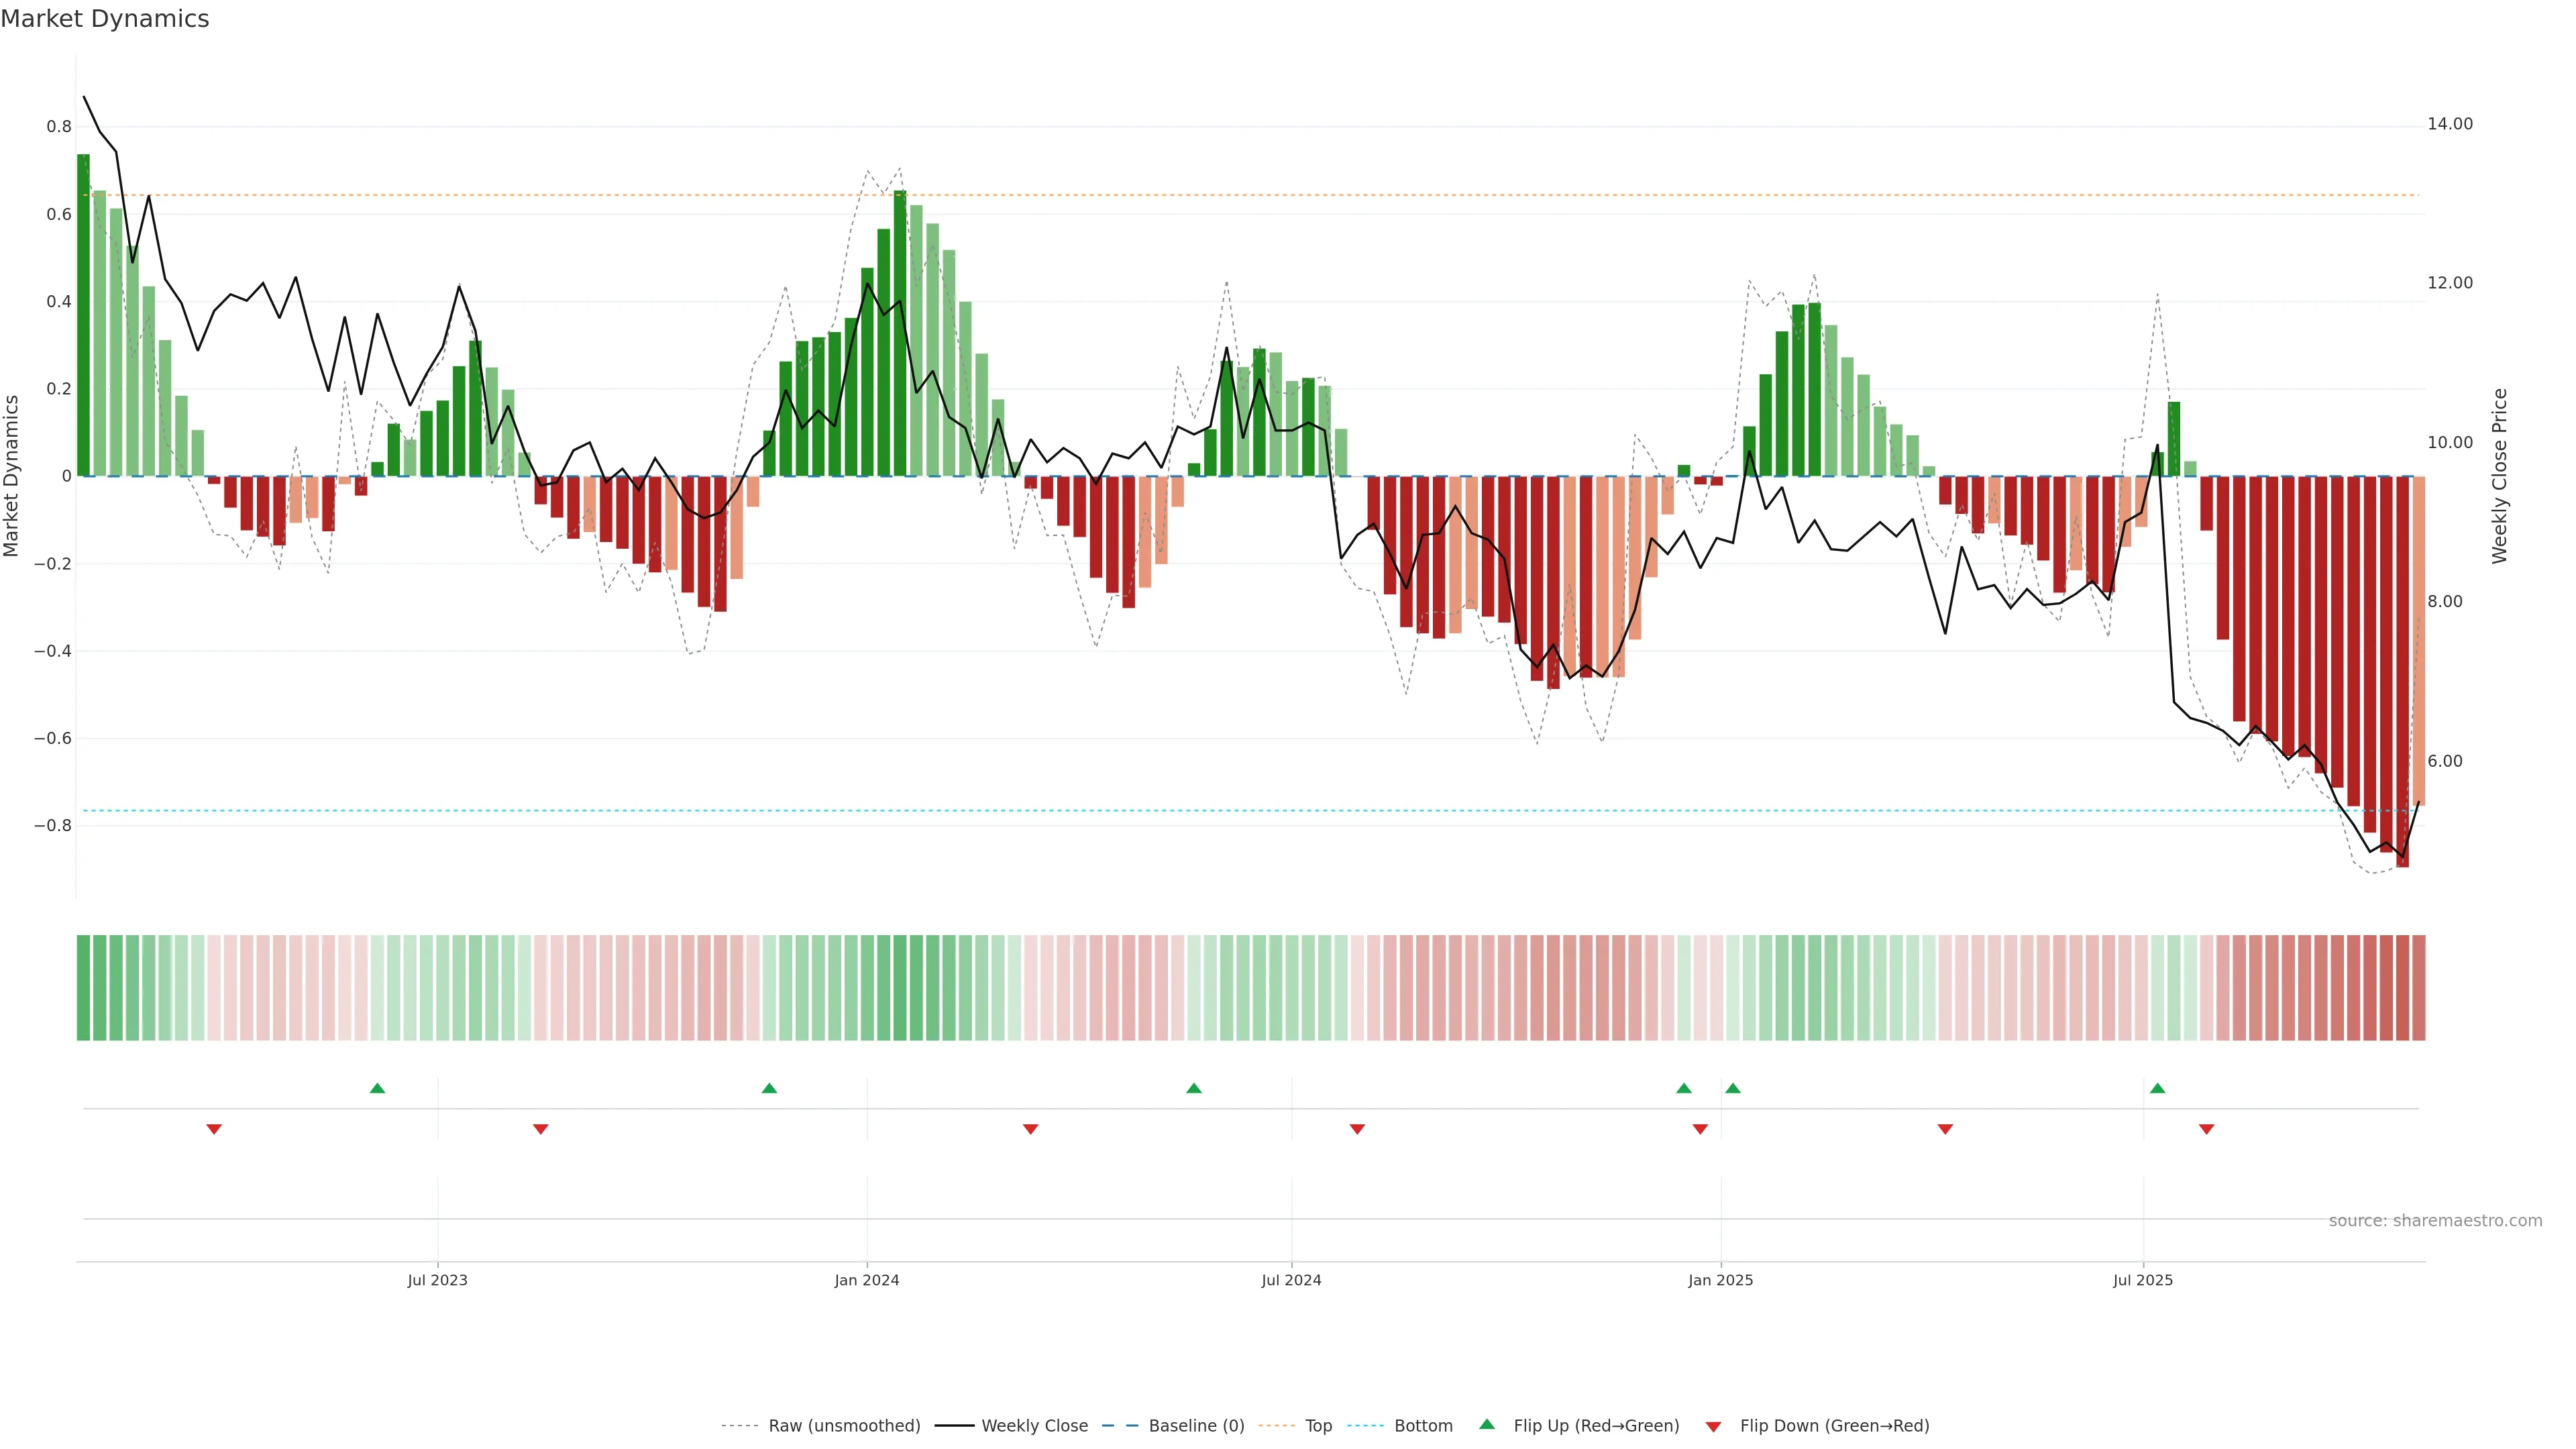Click the Jan 2024 x-axis label
The height and width of the screenshot is (1449, 2576).
[867, 1280]
